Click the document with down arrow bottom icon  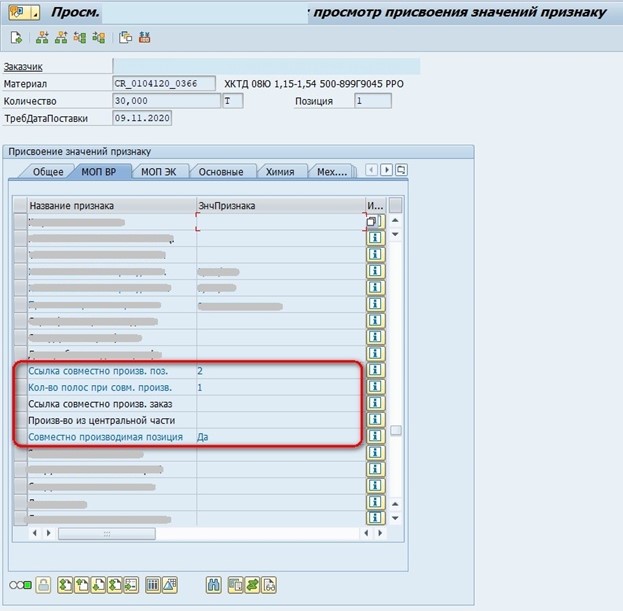point(98,585)
